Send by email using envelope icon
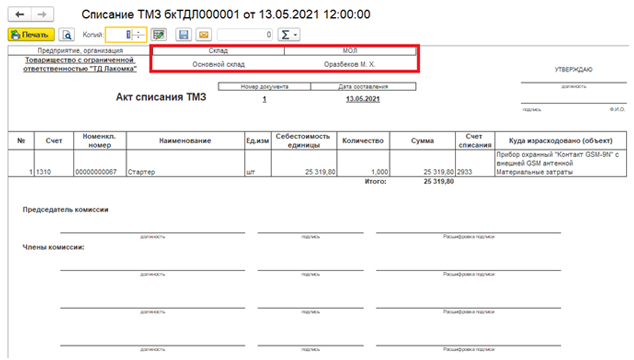This screenshot has width=634, height=360. tap(204, 35)
